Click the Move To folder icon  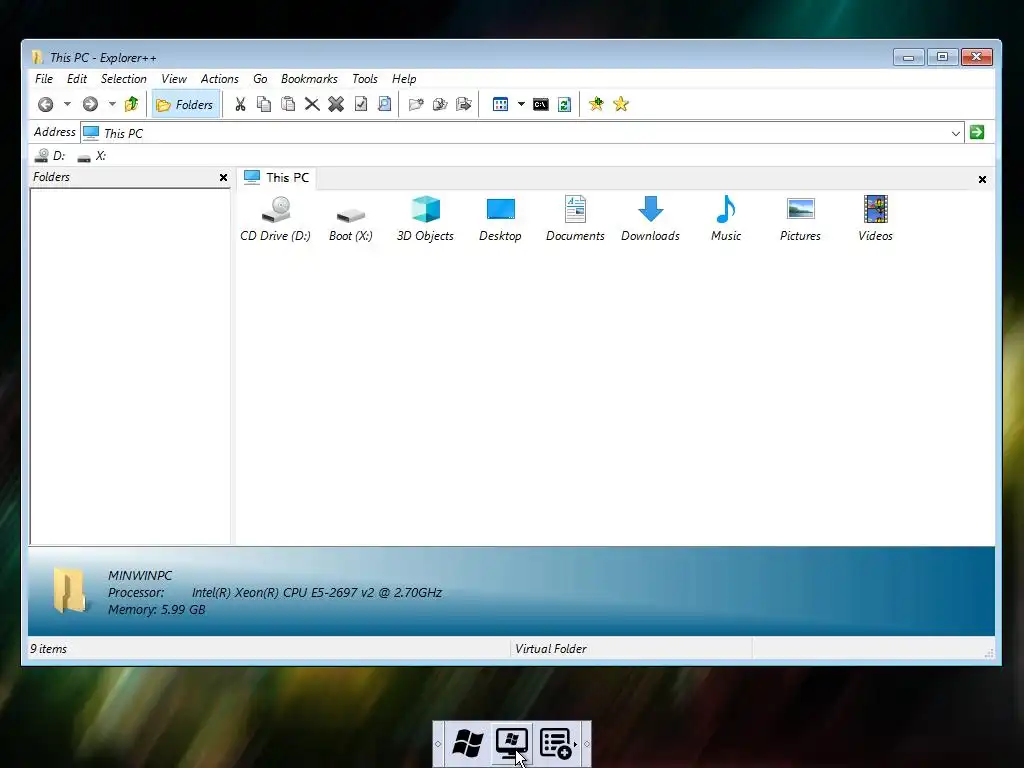point(464,104)
